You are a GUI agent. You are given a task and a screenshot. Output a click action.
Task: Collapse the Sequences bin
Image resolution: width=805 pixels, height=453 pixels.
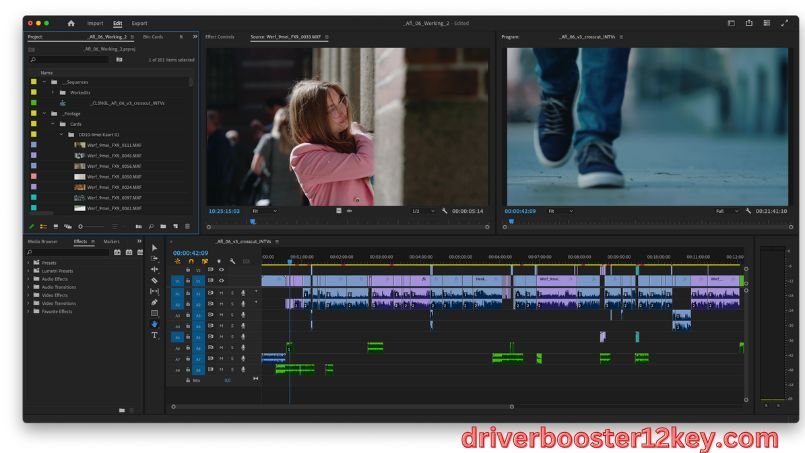point(44,82)
